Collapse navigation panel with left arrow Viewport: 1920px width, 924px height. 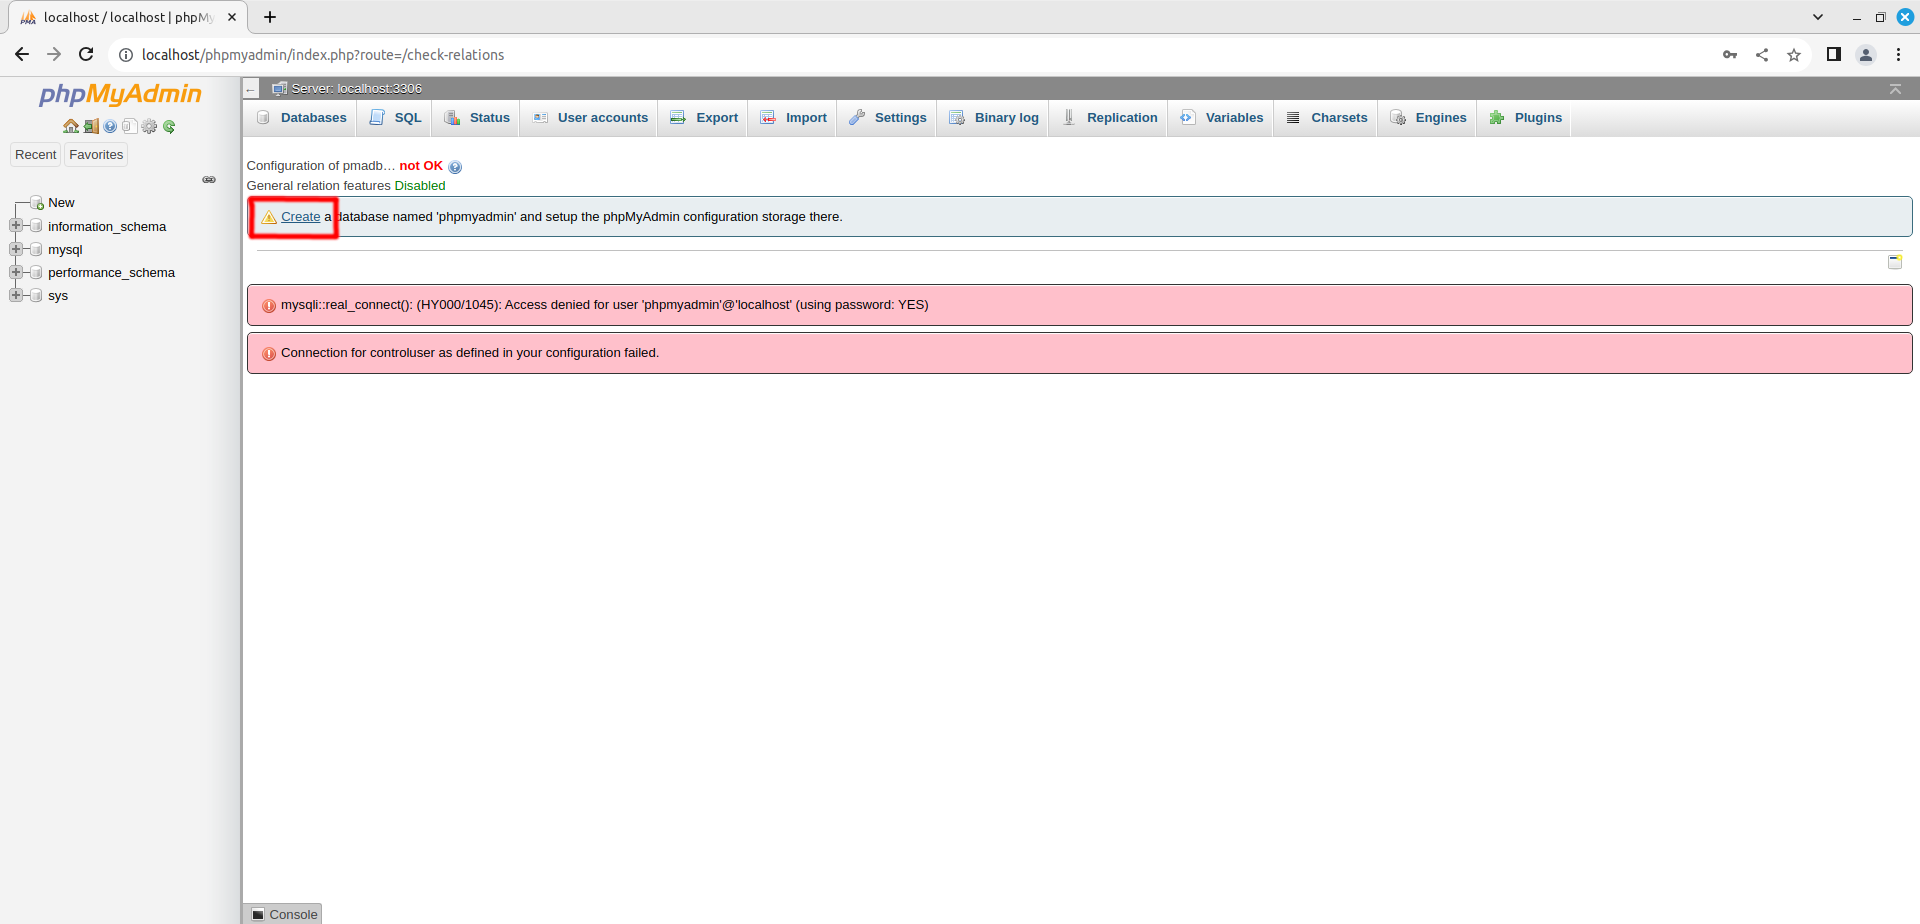251,89
